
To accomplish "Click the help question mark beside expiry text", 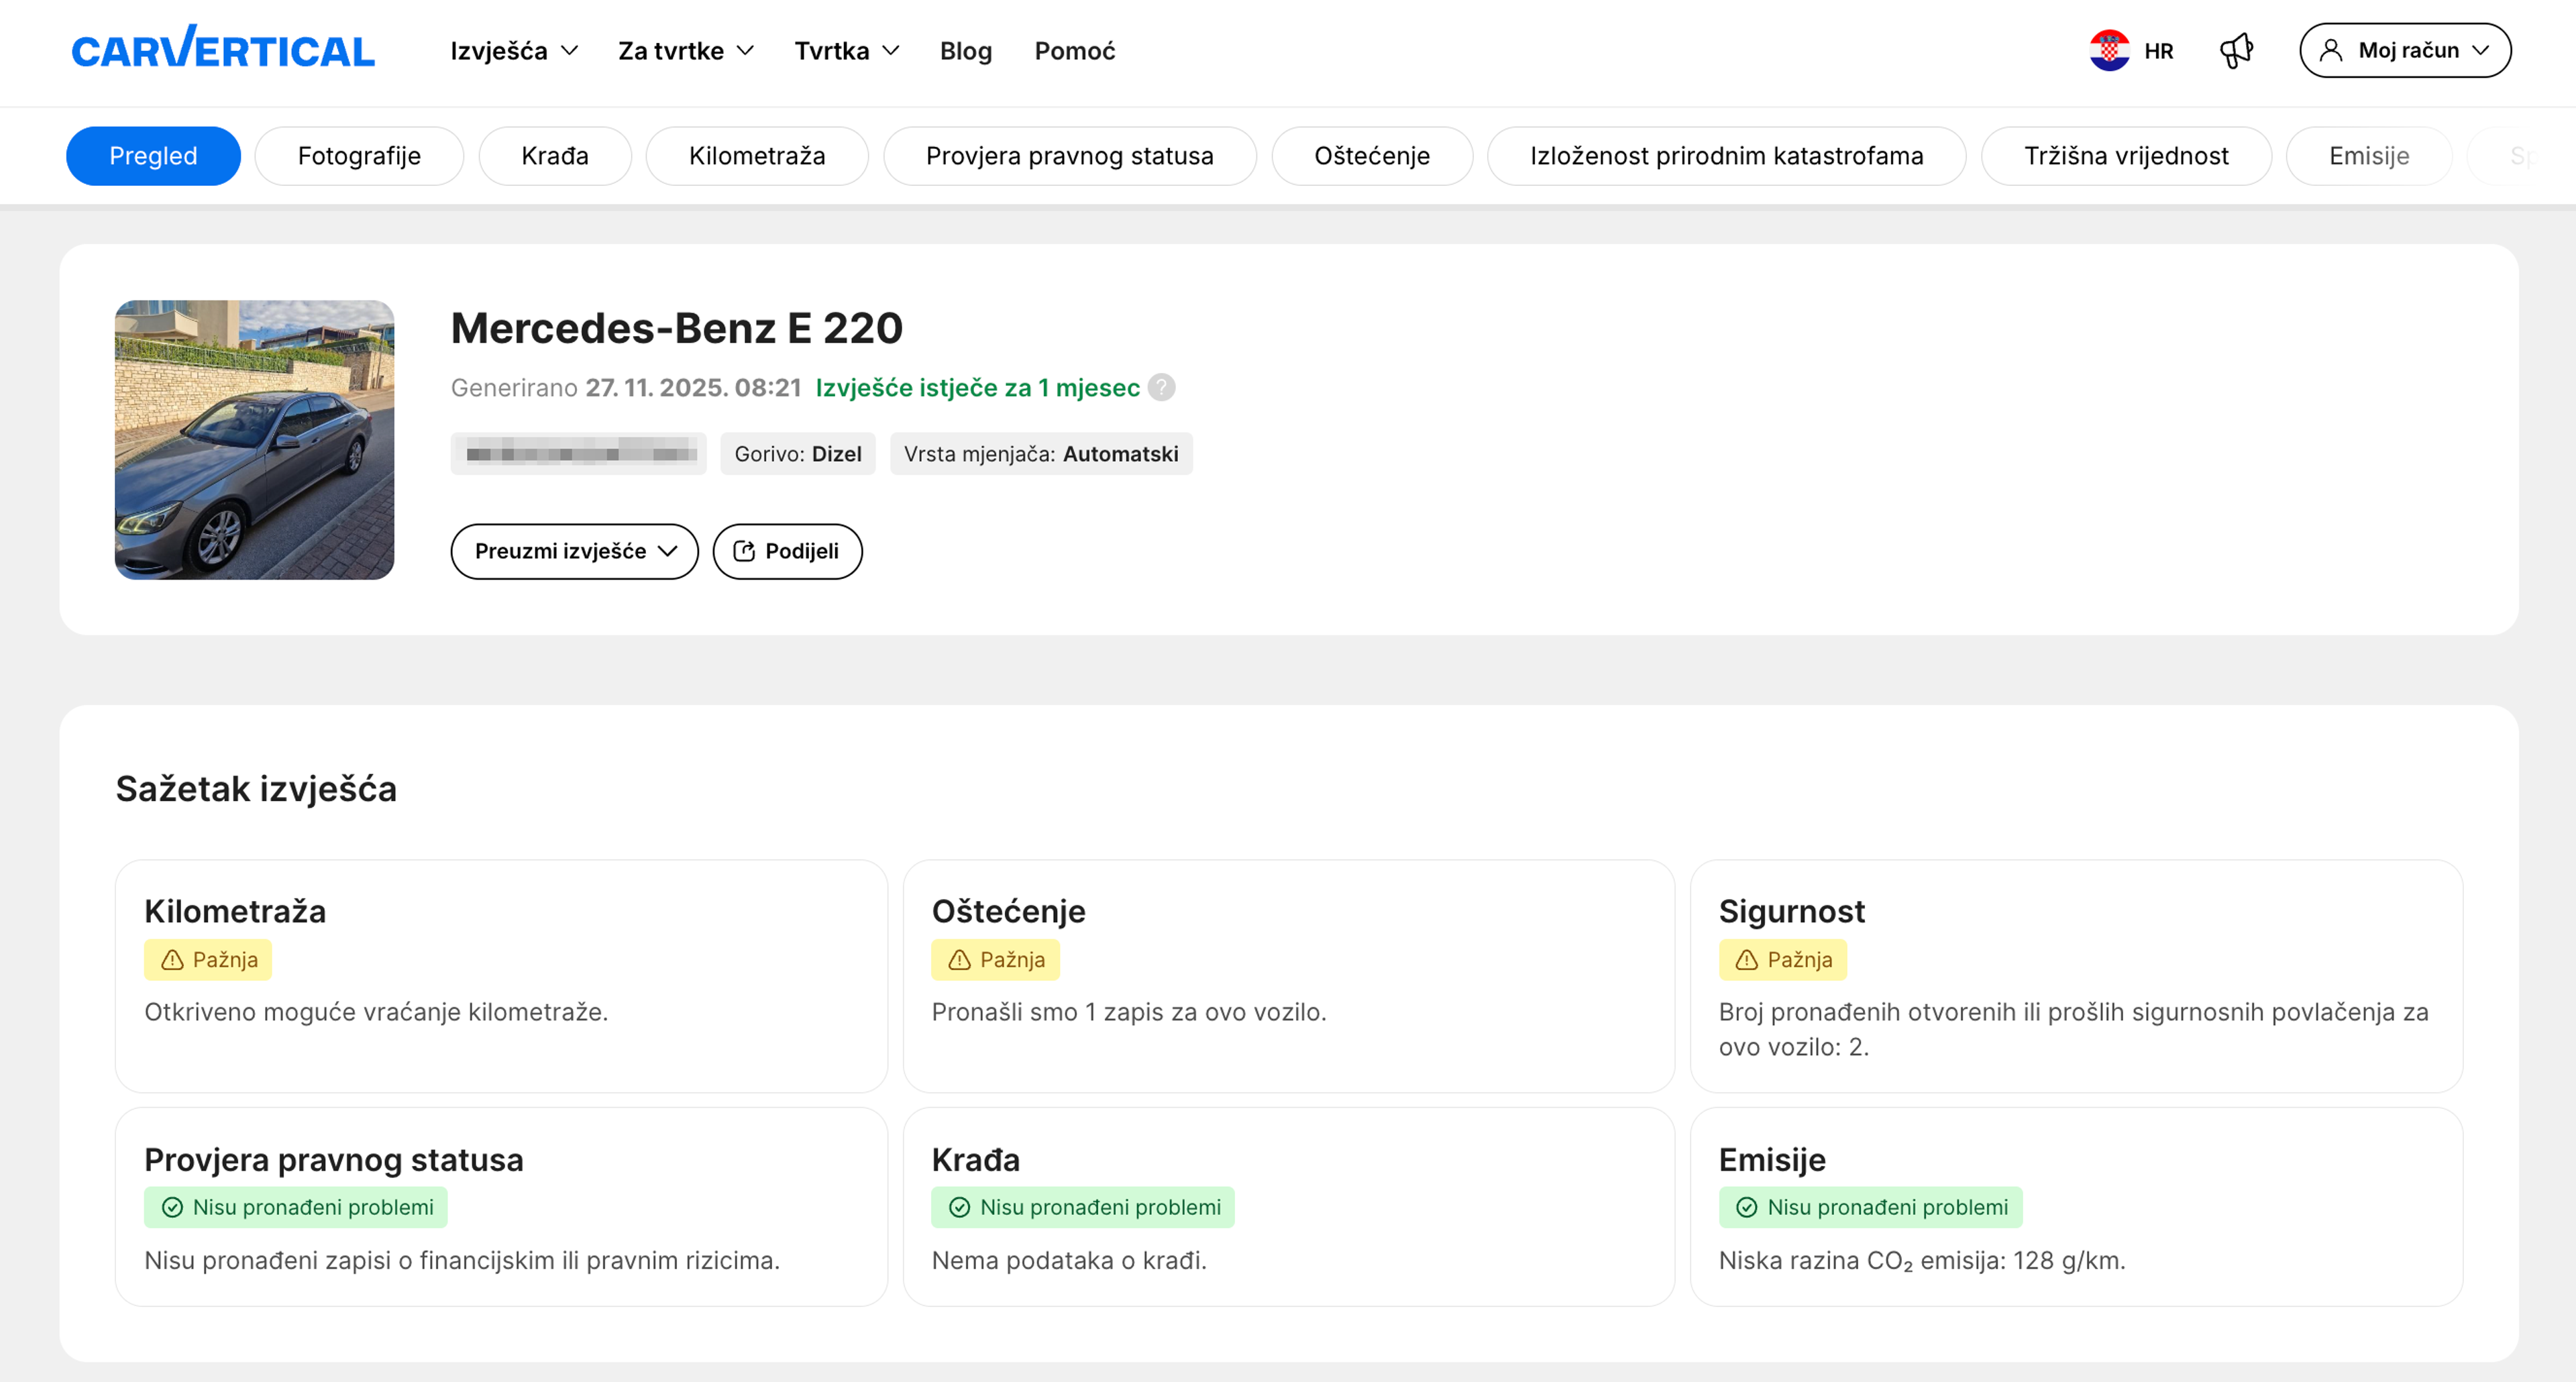I will [x=1161, y=387].
